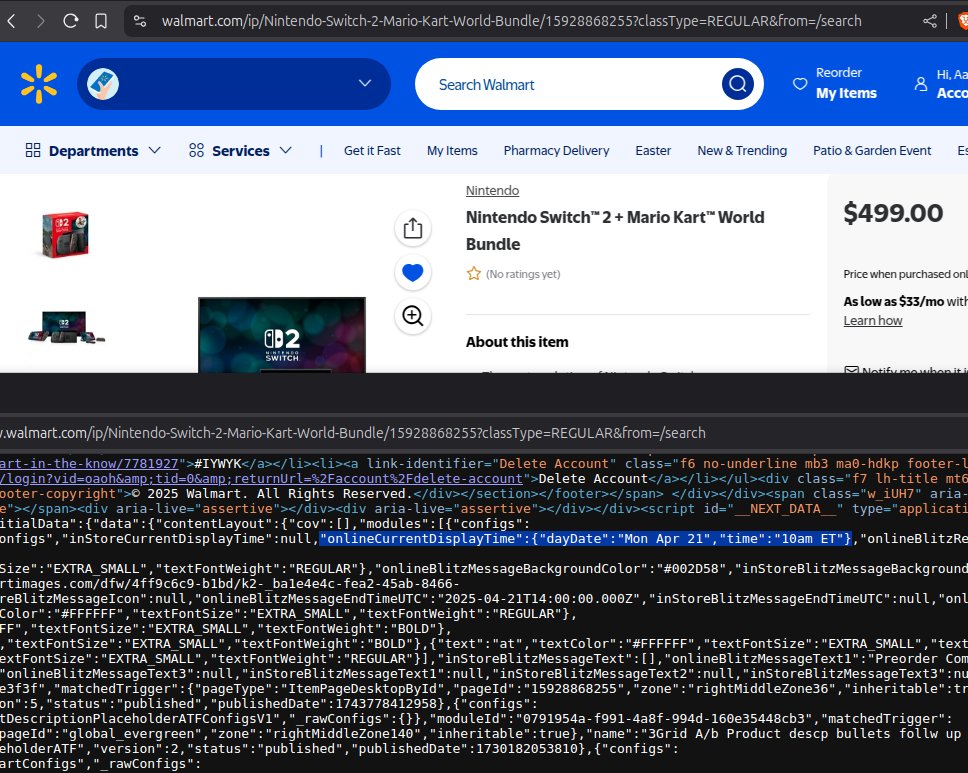
Task: Expand the pickup or delivery location dropdown
Action: point(365,83)
